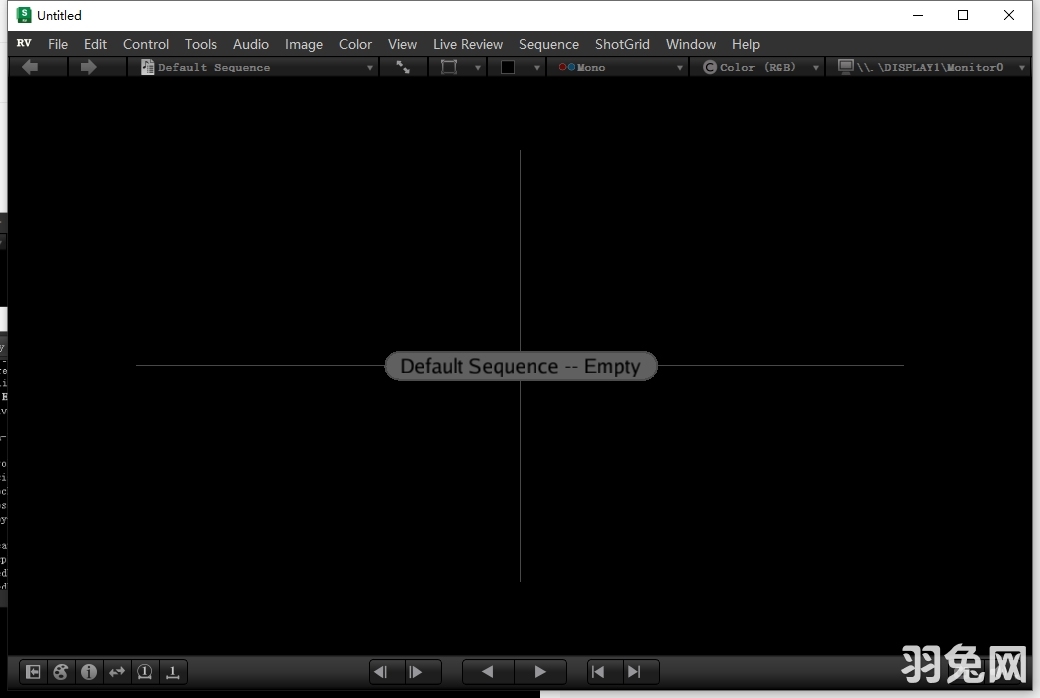Open the Live Review menu

pos(468,44)
